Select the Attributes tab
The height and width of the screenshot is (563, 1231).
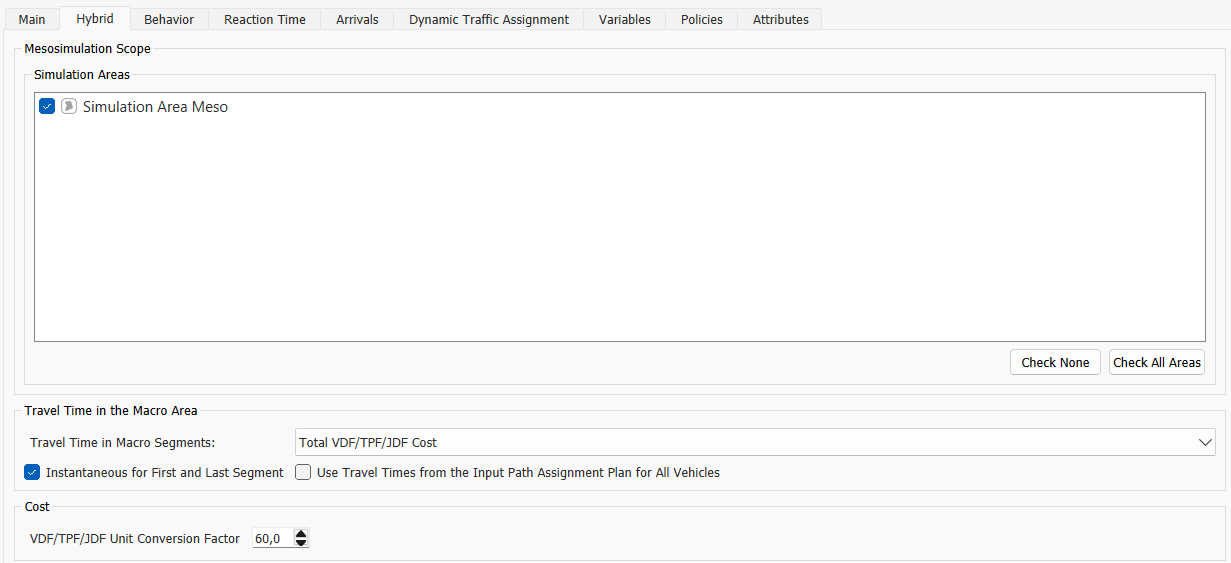[x=781, y=19]
